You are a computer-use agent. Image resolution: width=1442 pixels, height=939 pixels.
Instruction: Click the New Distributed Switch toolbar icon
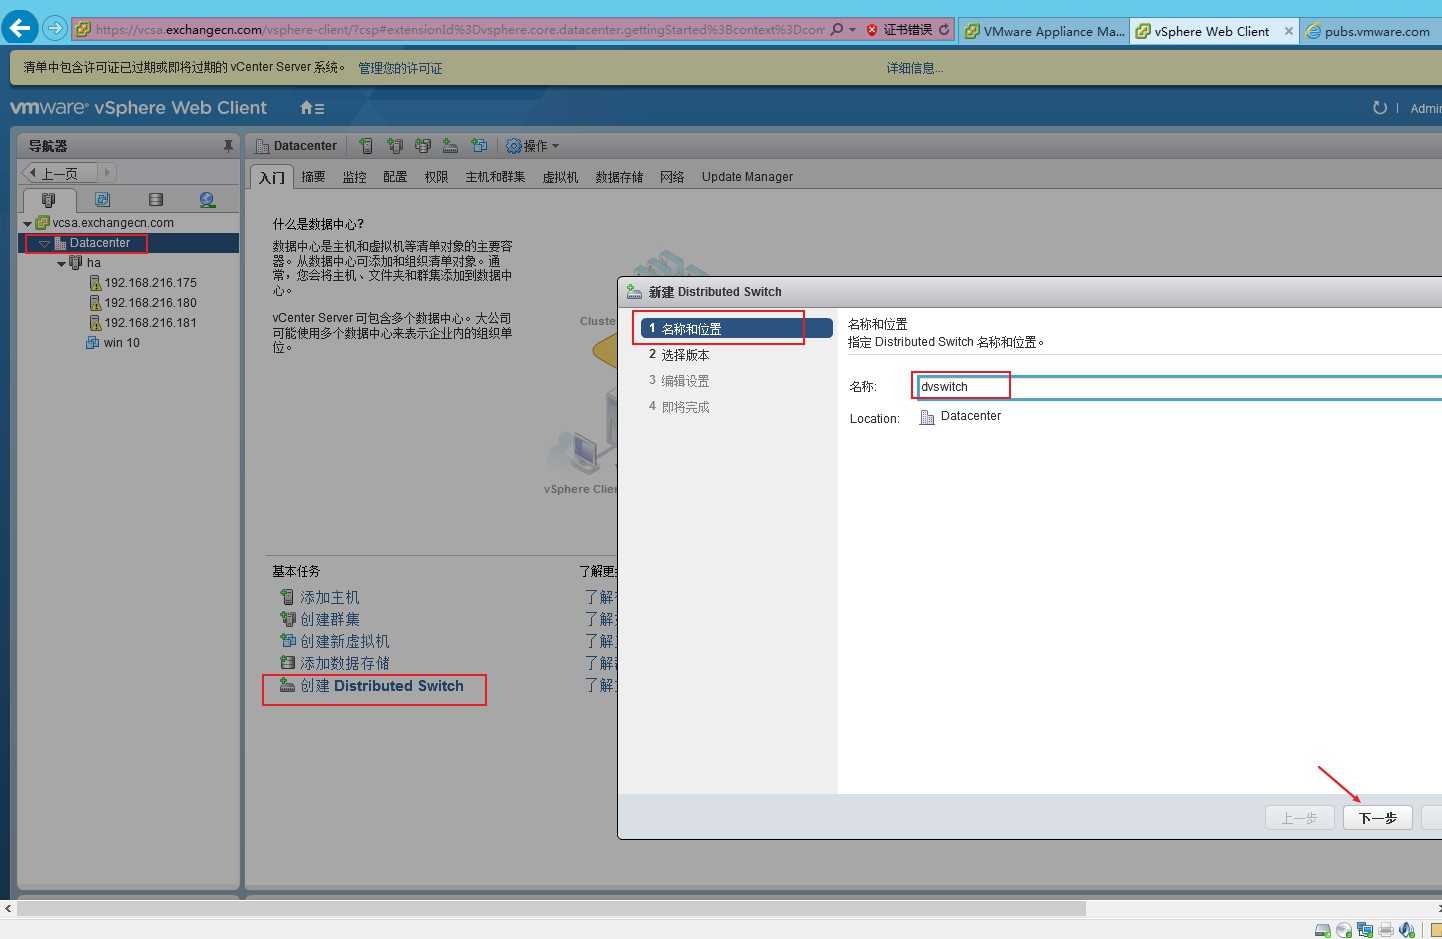(x=451, y=146)
